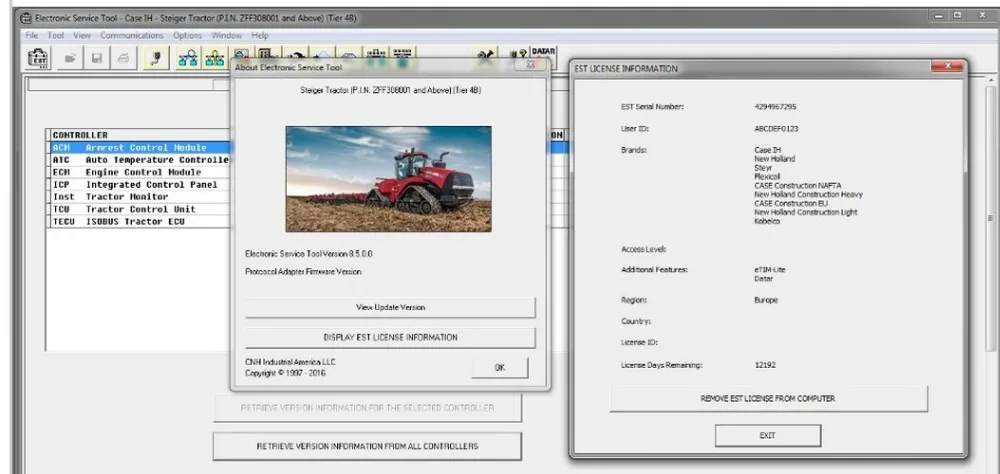Click REMOVE EST LICENSE FROM COMPUTER button
The height and width of the screenshot is (474, 1000).
point(768,399)
